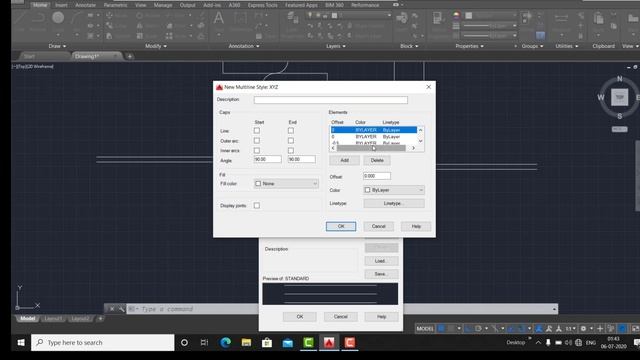
Task: Click the Windows Start button
Action: [21, 342]
